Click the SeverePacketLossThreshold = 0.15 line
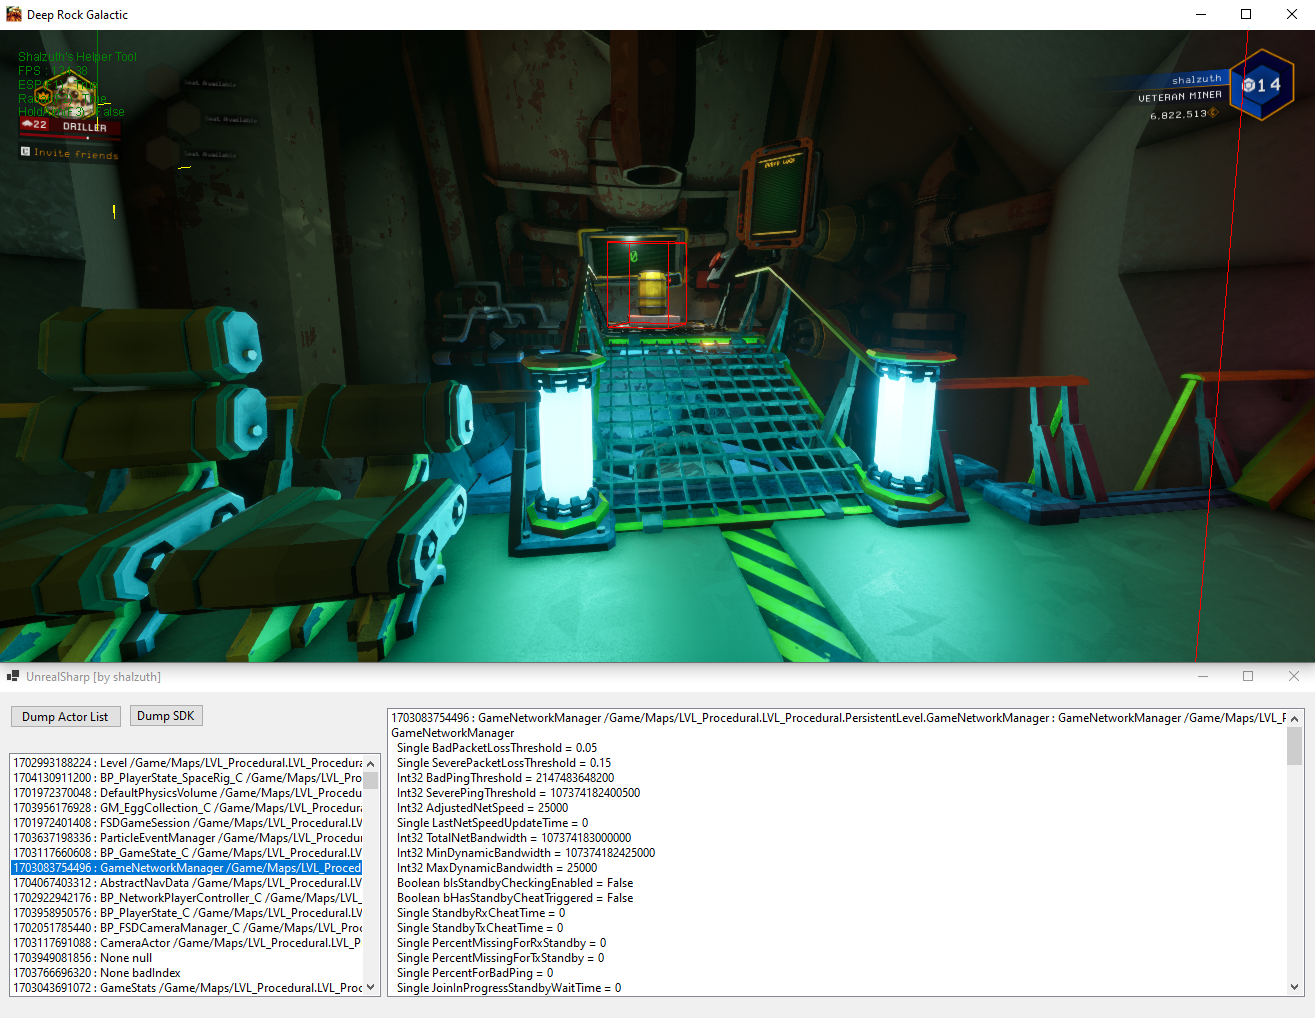Viewport: 1315px width, 1018px height. 504,763
